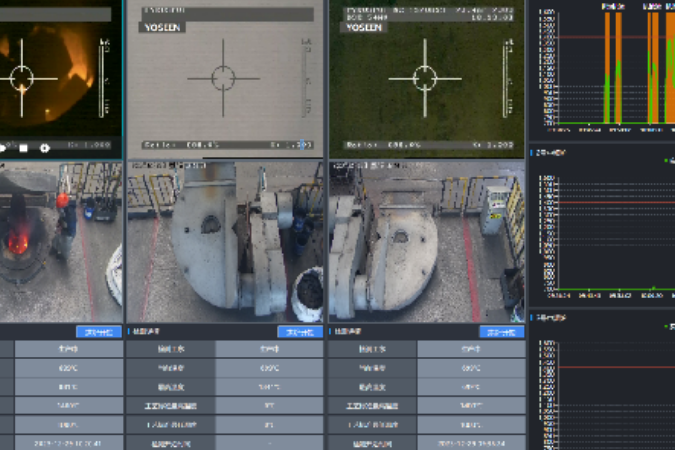Open the right camera image of the ladle
675x450 pixels.
point(427,240)
